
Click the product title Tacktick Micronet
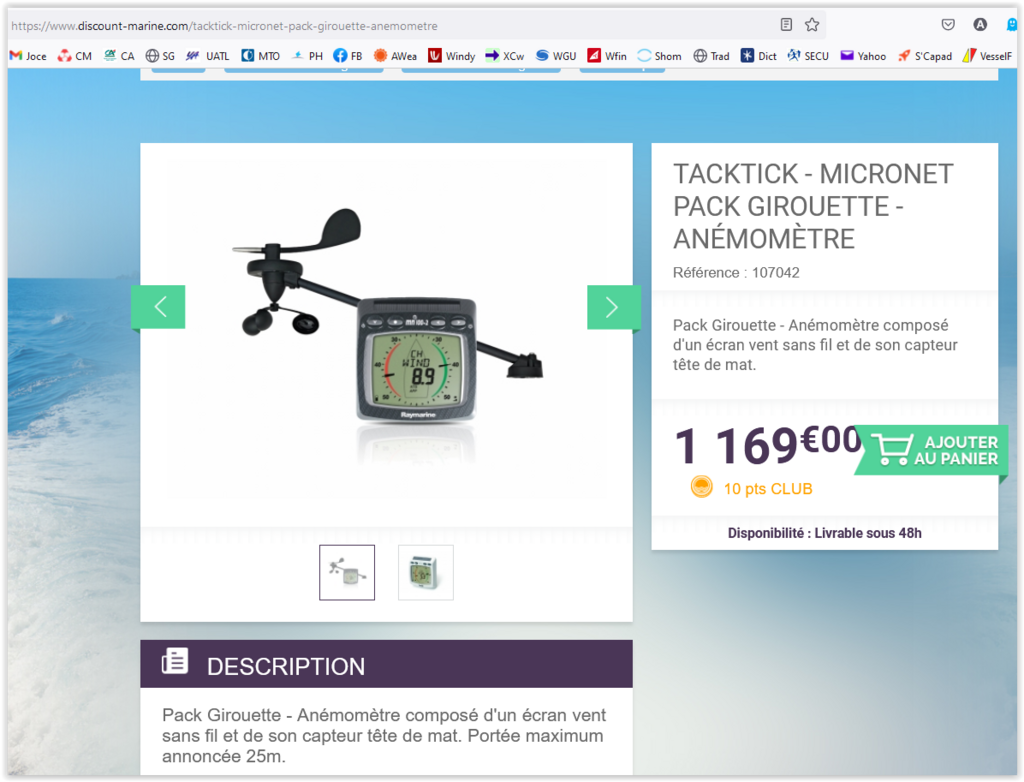(x=814, y=206)
